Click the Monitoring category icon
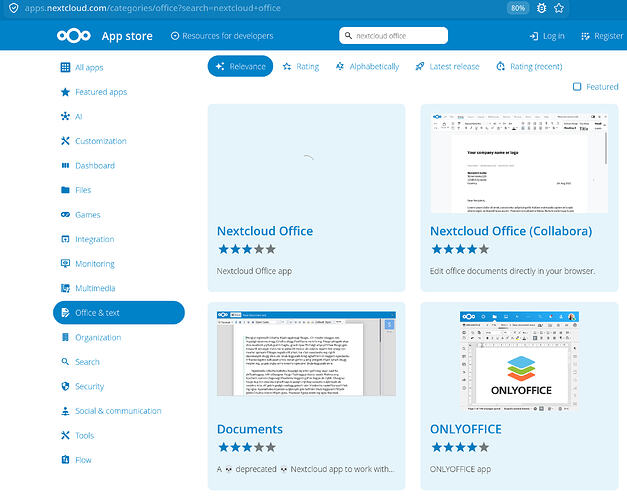 (65, 264)
